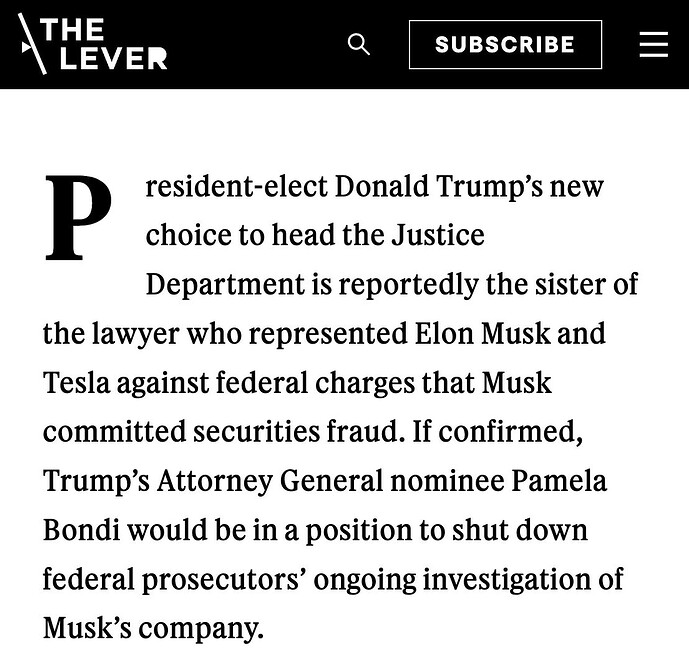Click the word "Justice" in the paragraph

coord(438,235)
